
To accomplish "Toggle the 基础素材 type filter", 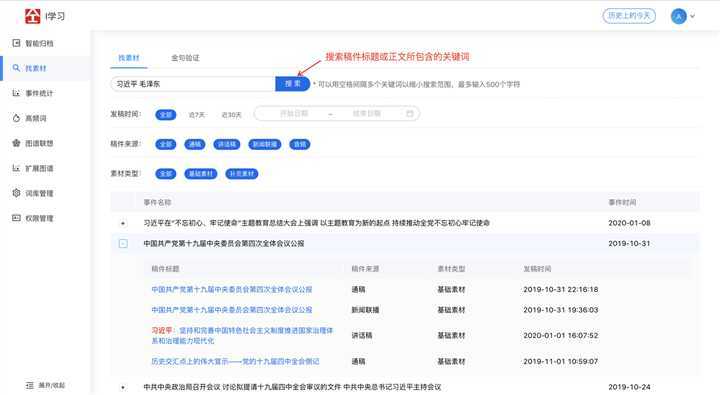I will pos(201,174).
